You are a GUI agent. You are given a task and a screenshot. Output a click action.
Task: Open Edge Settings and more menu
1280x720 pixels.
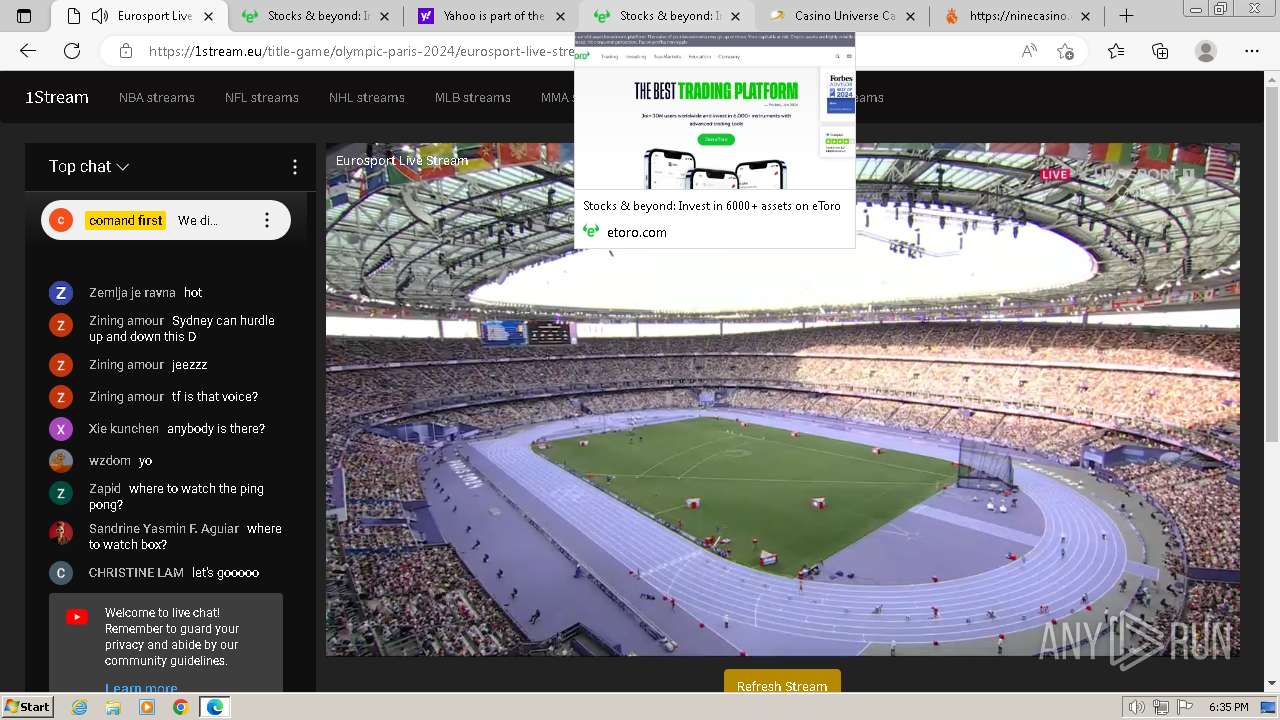tap(1252, 51)
